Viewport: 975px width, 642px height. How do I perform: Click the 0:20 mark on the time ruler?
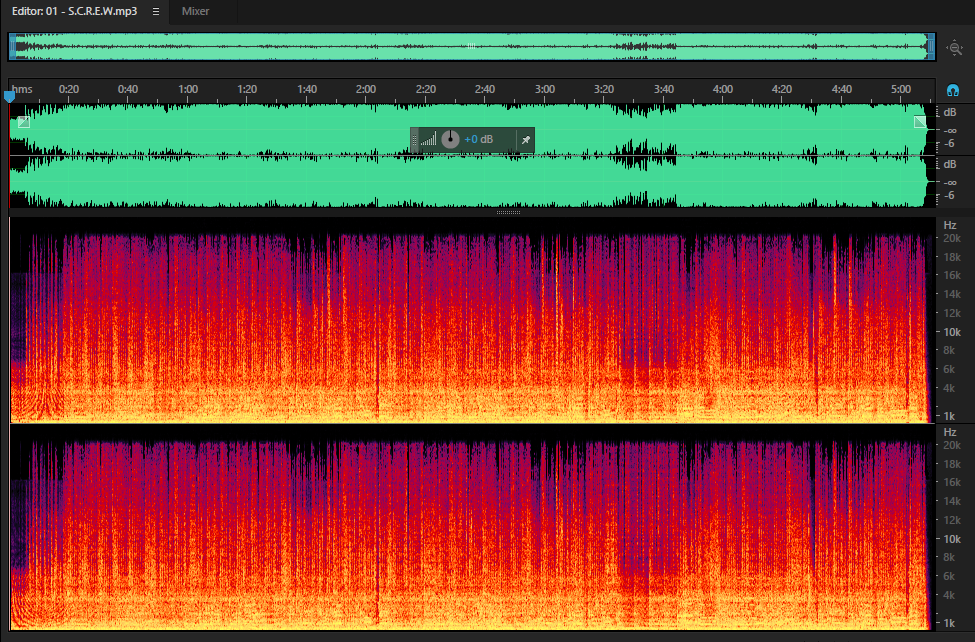point(68,90)
